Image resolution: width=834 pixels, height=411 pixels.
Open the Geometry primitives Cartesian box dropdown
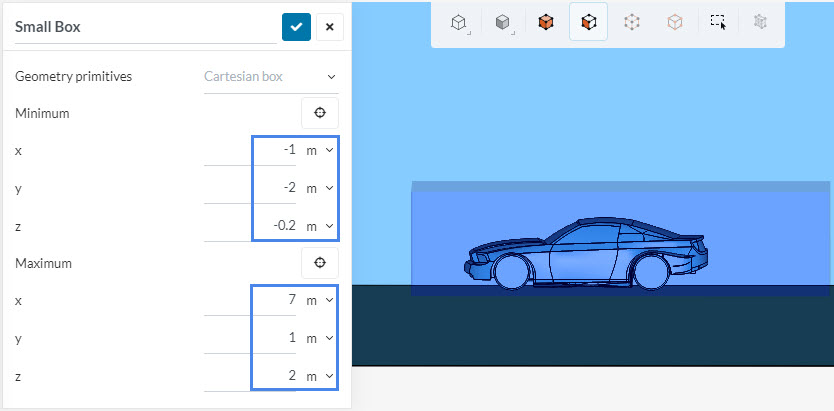click(270, 77)
